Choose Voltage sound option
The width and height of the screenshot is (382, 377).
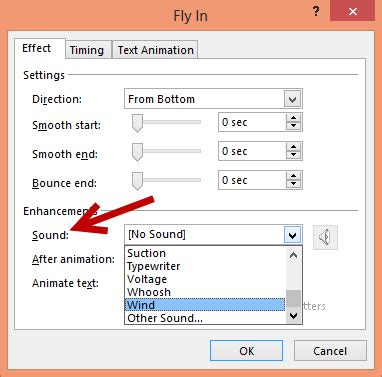(x=205, y=279)
